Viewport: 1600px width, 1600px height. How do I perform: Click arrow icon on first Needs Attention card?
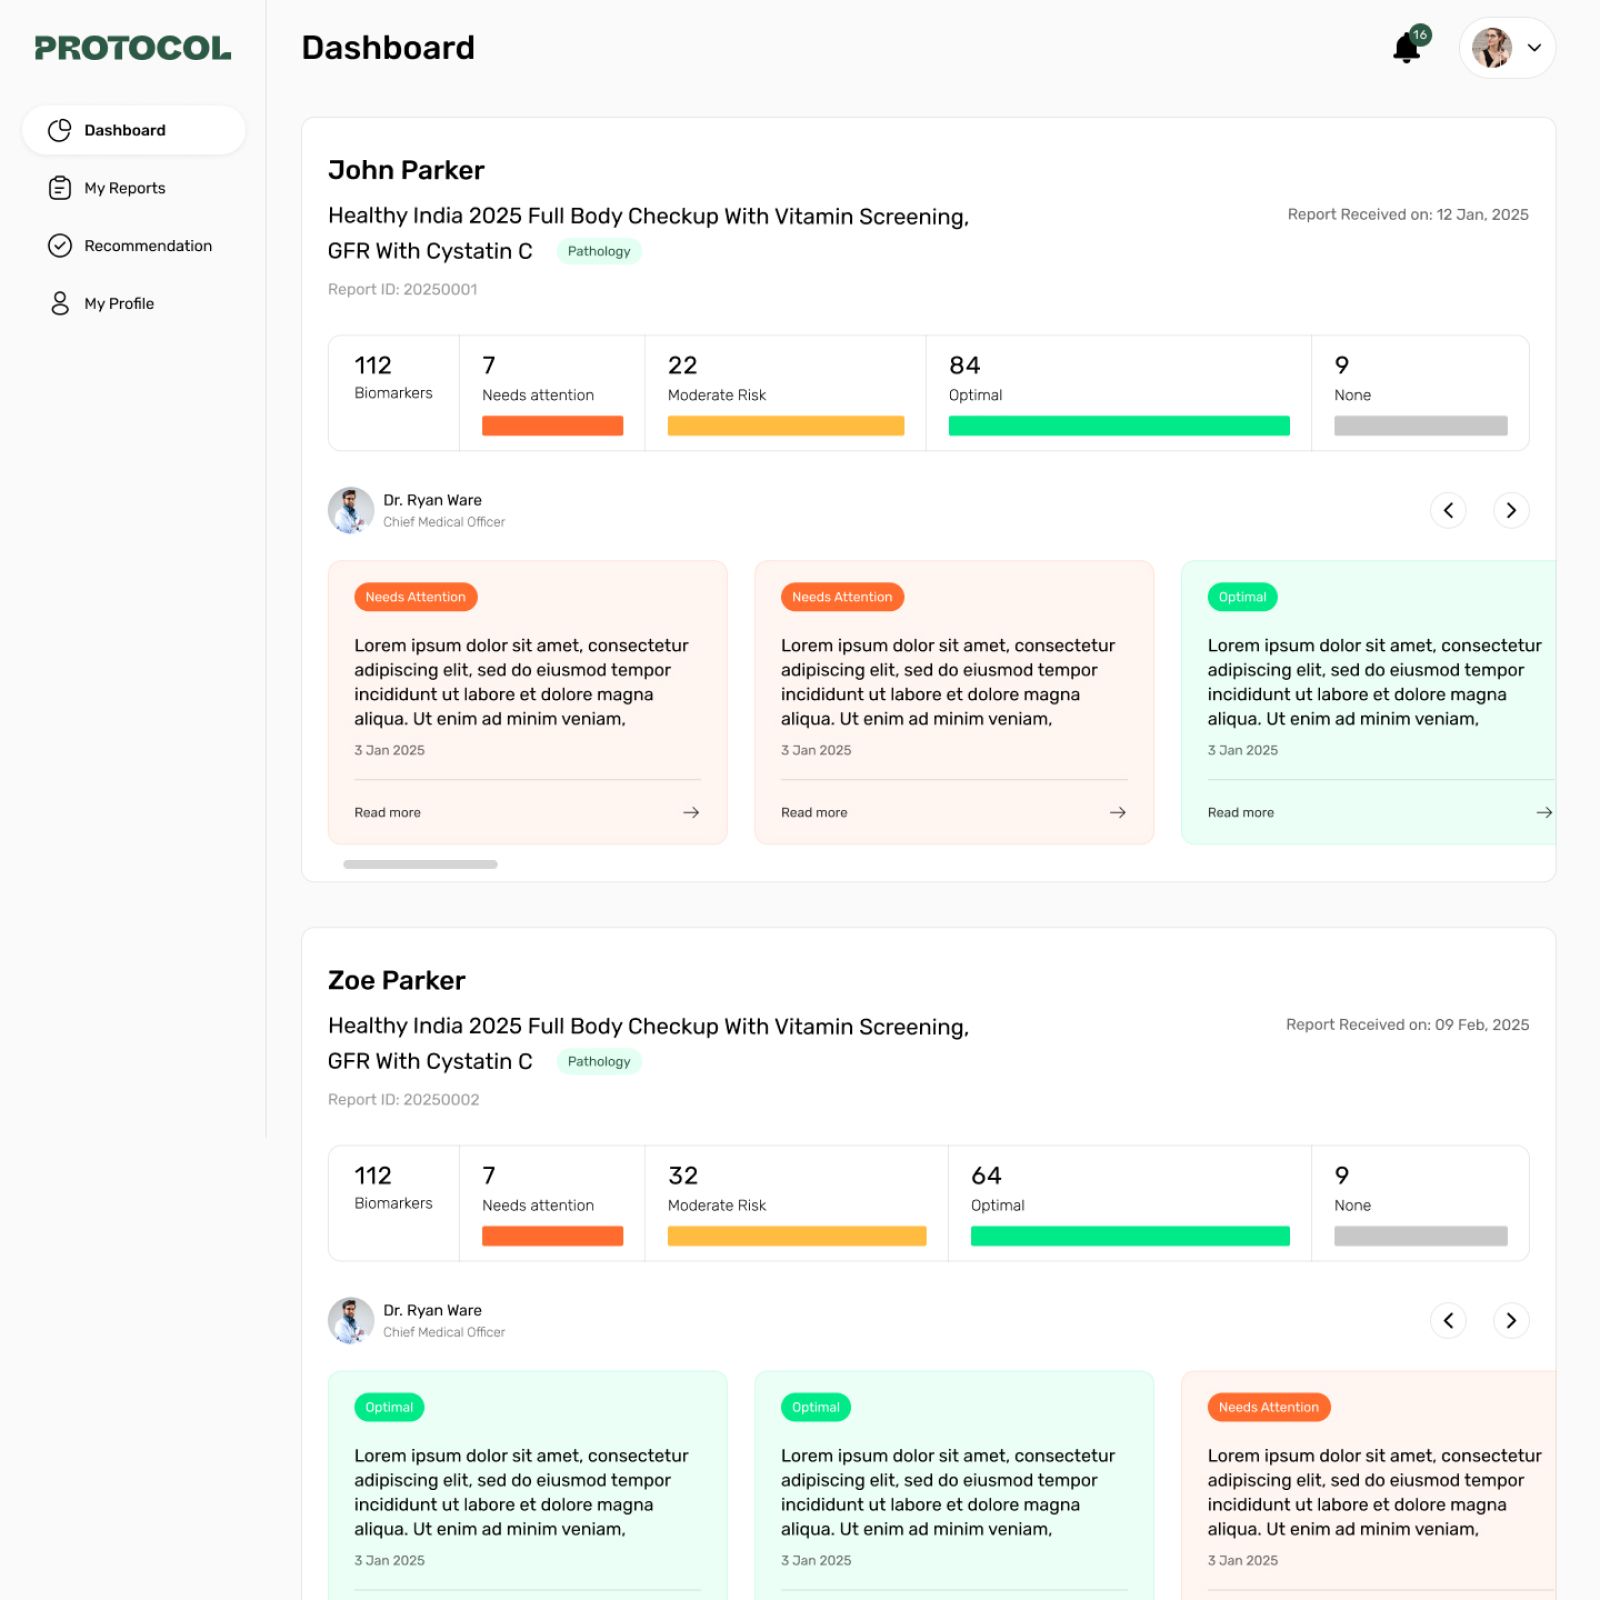tap(691, 813)
